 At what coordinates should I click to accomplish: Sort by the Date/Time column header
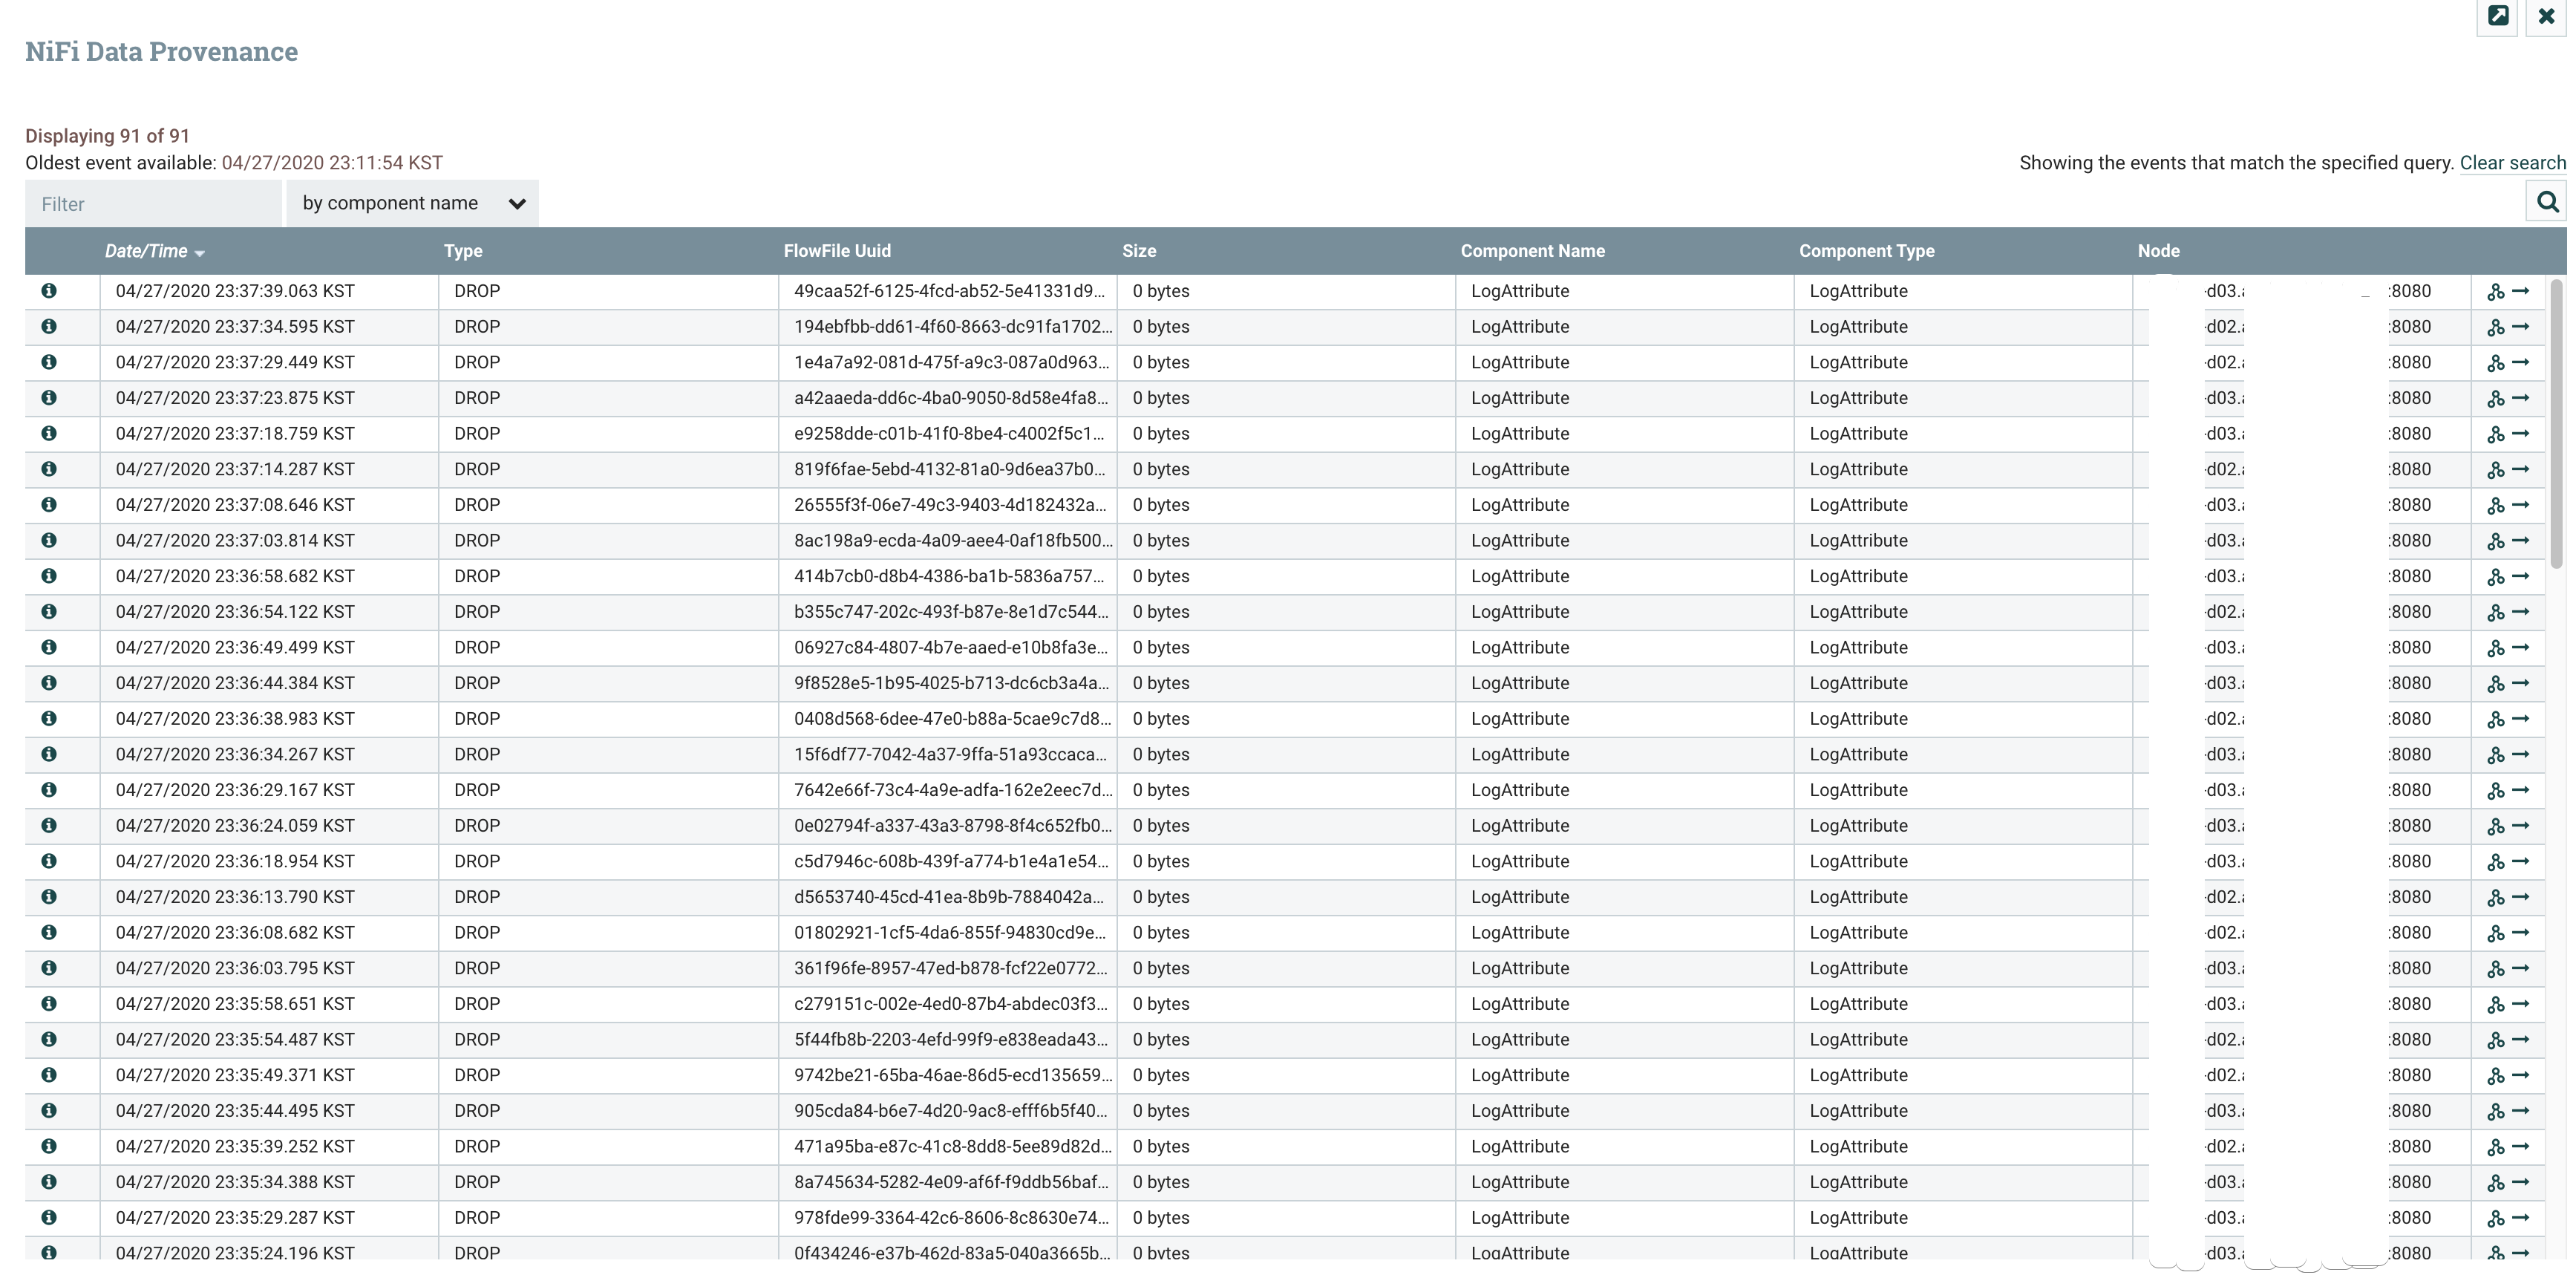147,251
